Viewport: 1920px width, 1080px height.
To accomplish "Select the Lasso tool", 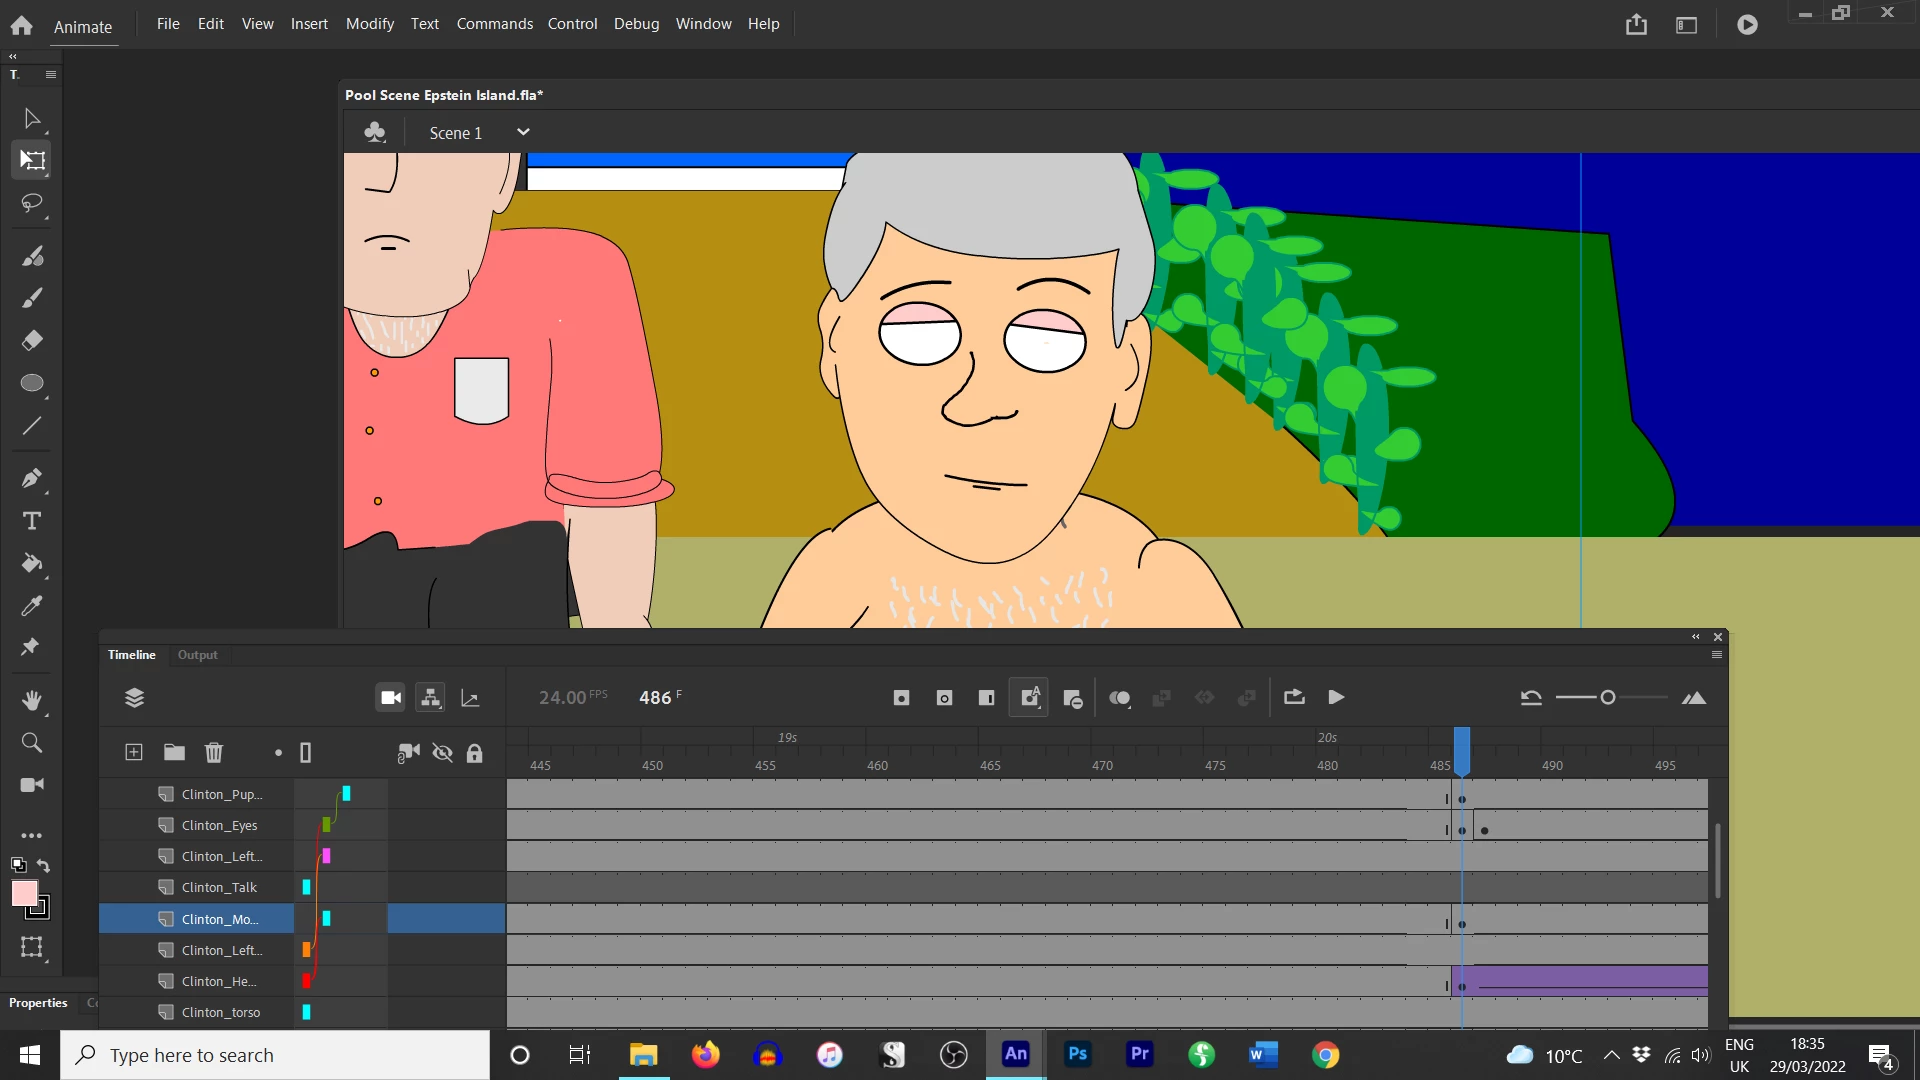I will pyautogui.click(x=31, y=204).
